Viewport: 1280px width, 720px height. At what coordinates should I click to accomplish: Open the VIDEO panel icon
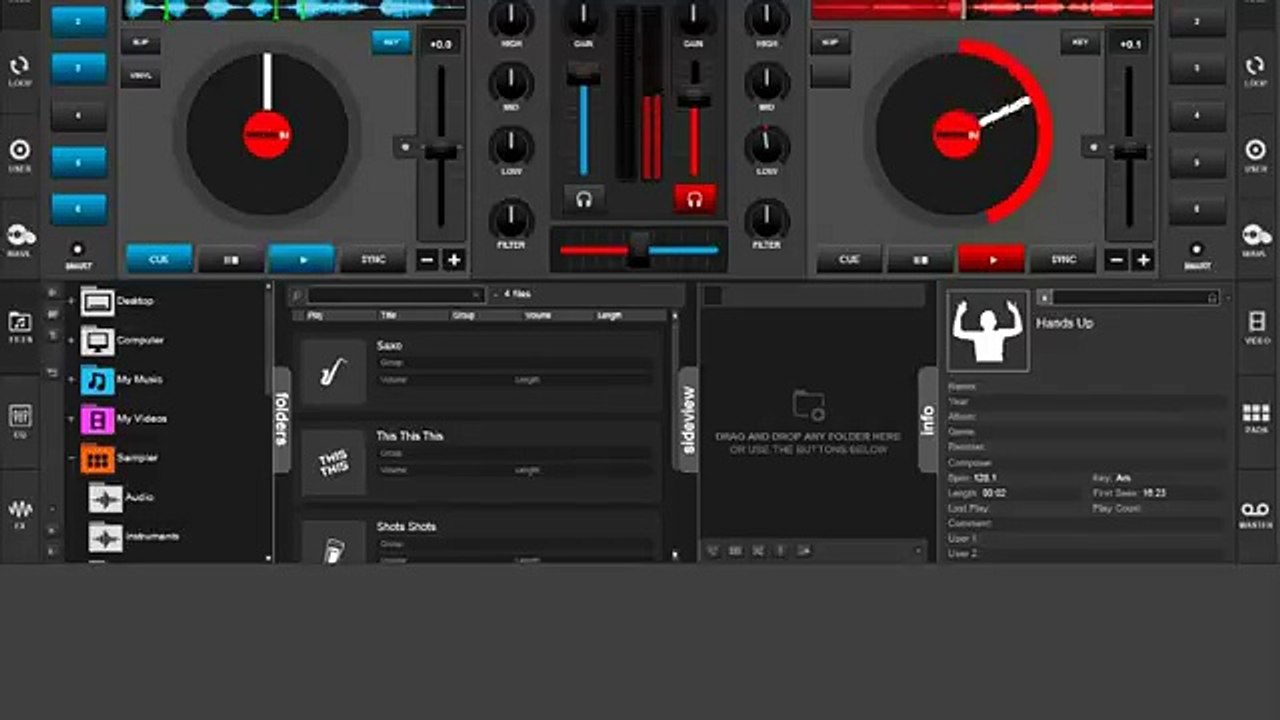(1256, 326)
